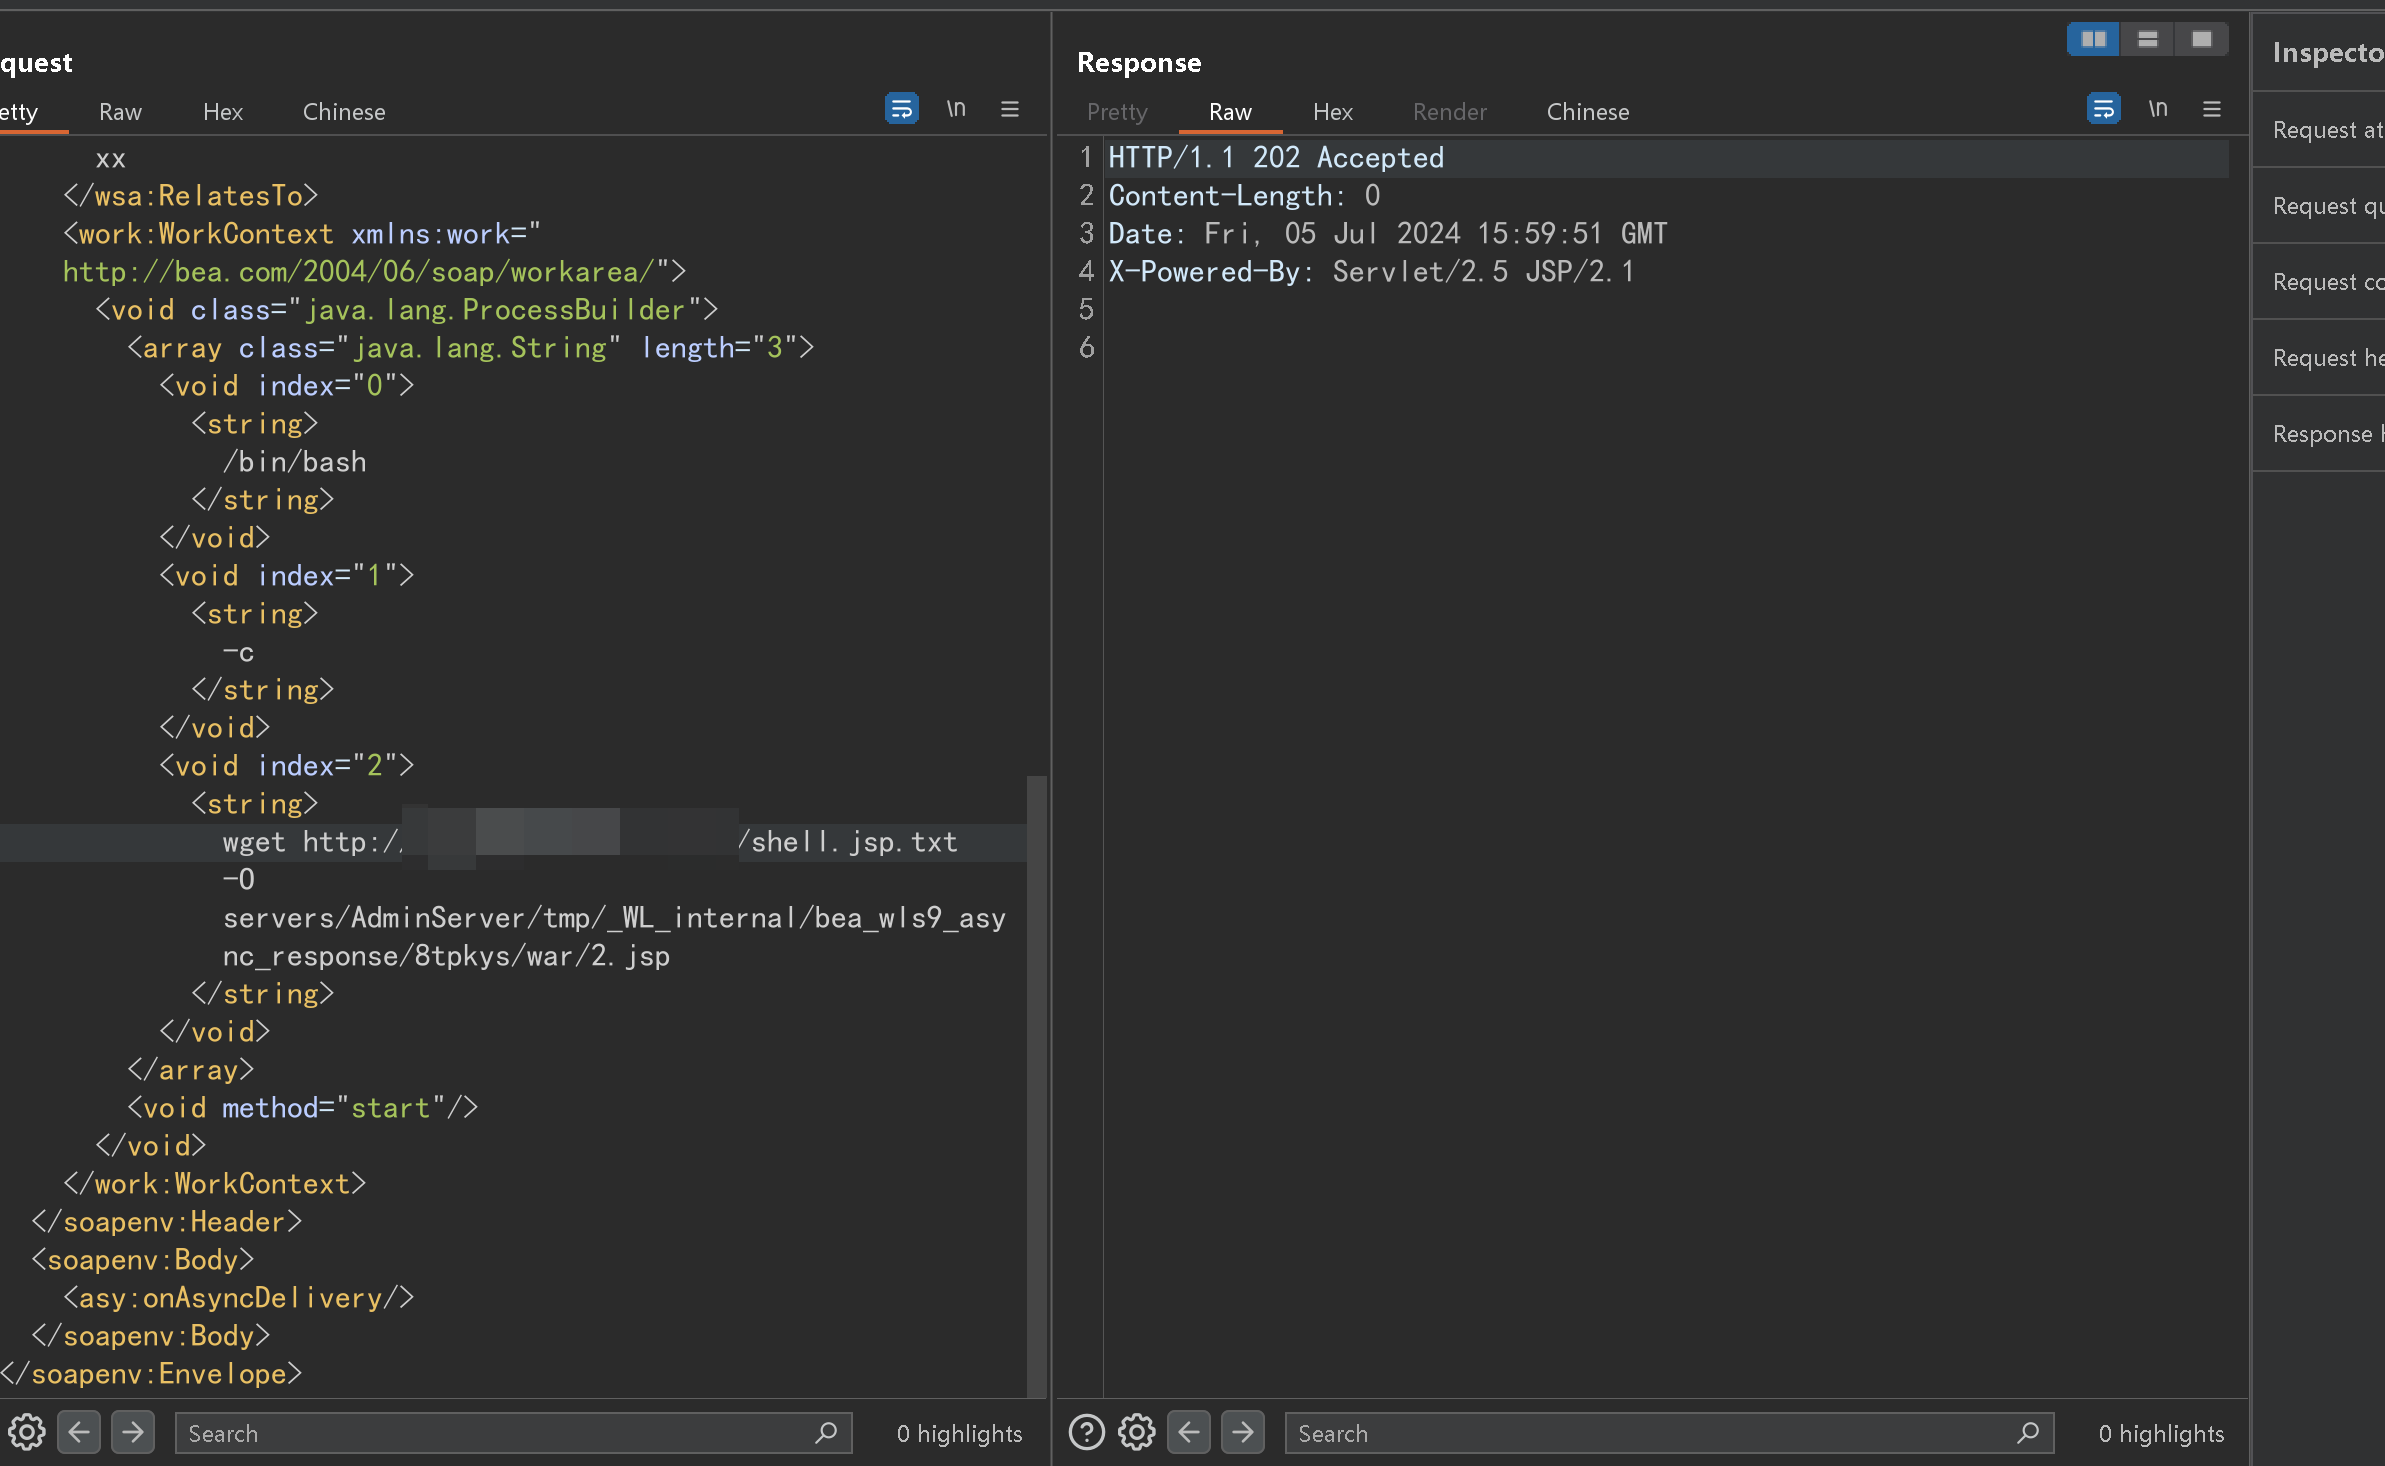Click the Response Chinese tab
Screen dimensions: 2385x1466
1587,112
